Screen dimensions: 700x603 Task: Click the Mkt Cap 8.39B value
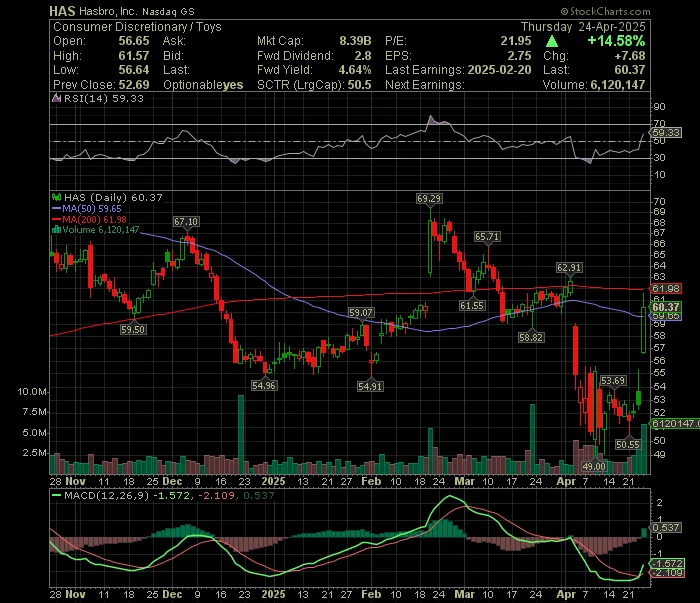pyautogui.click(x=355, y=41)
